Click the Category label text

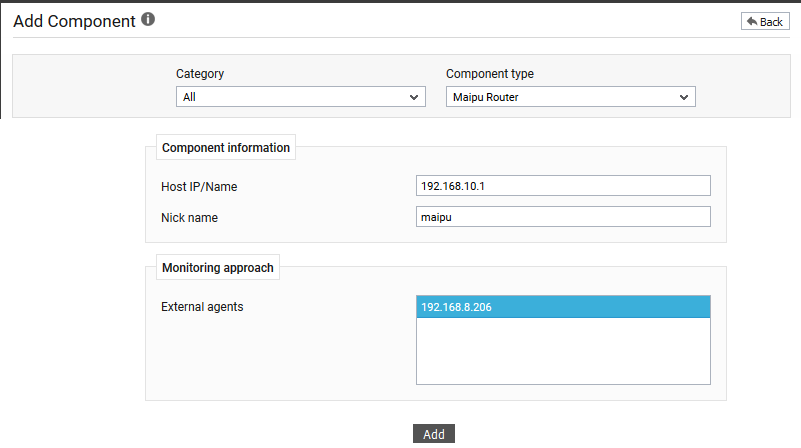[x=200, y=74]
